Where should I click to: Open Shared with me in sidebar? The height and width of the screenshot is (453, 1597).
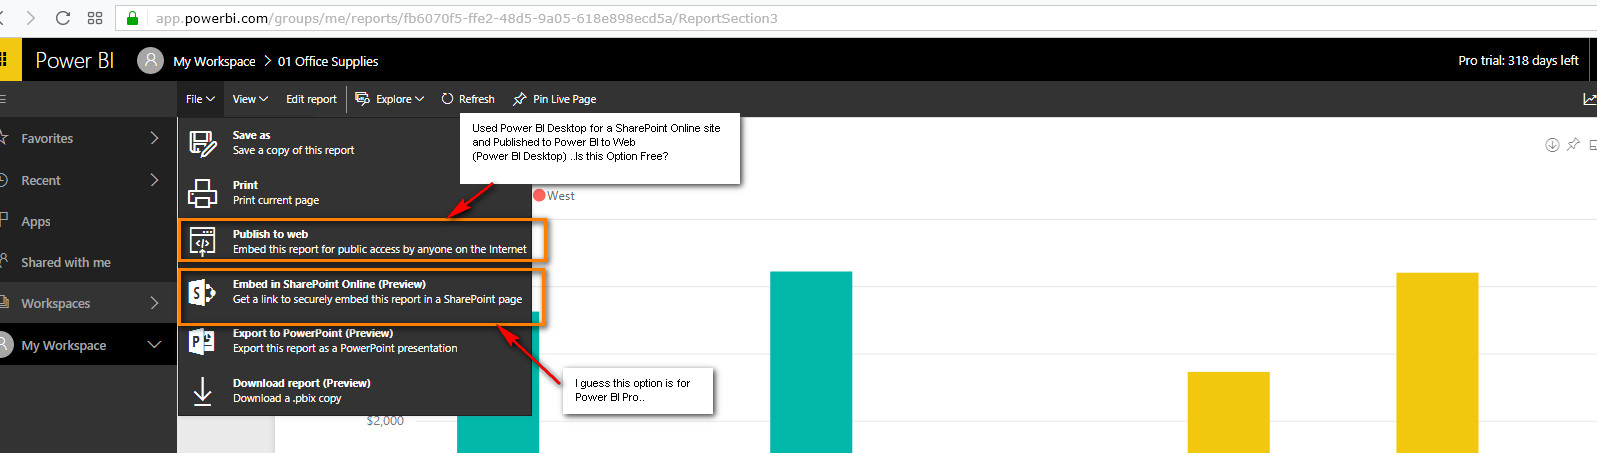[66, 262]
